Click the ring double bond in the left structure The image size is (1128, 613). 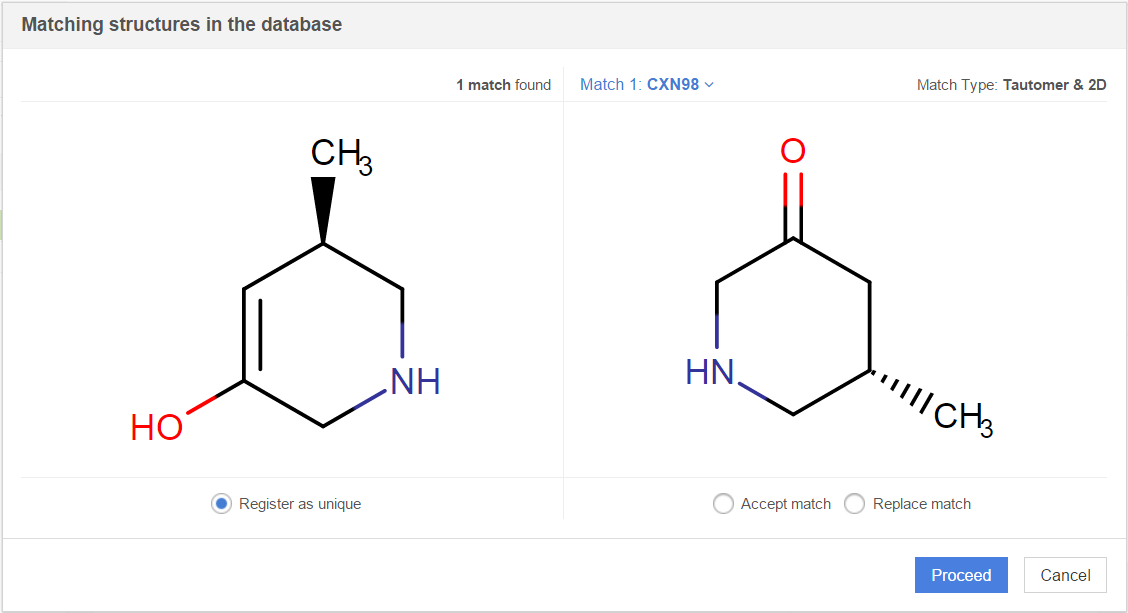[252, 335]
